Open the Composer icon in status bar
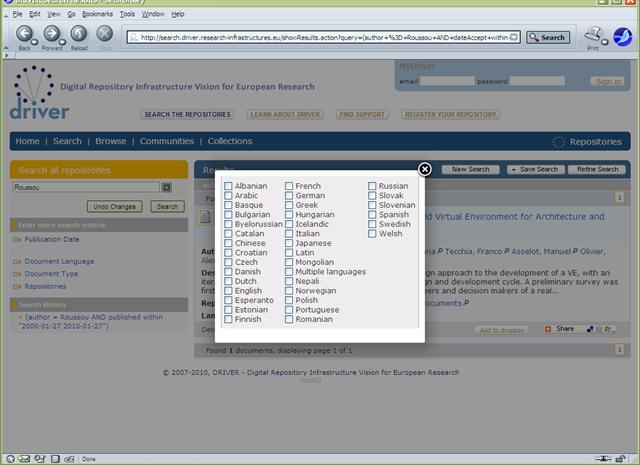 (x=40, y=459)
